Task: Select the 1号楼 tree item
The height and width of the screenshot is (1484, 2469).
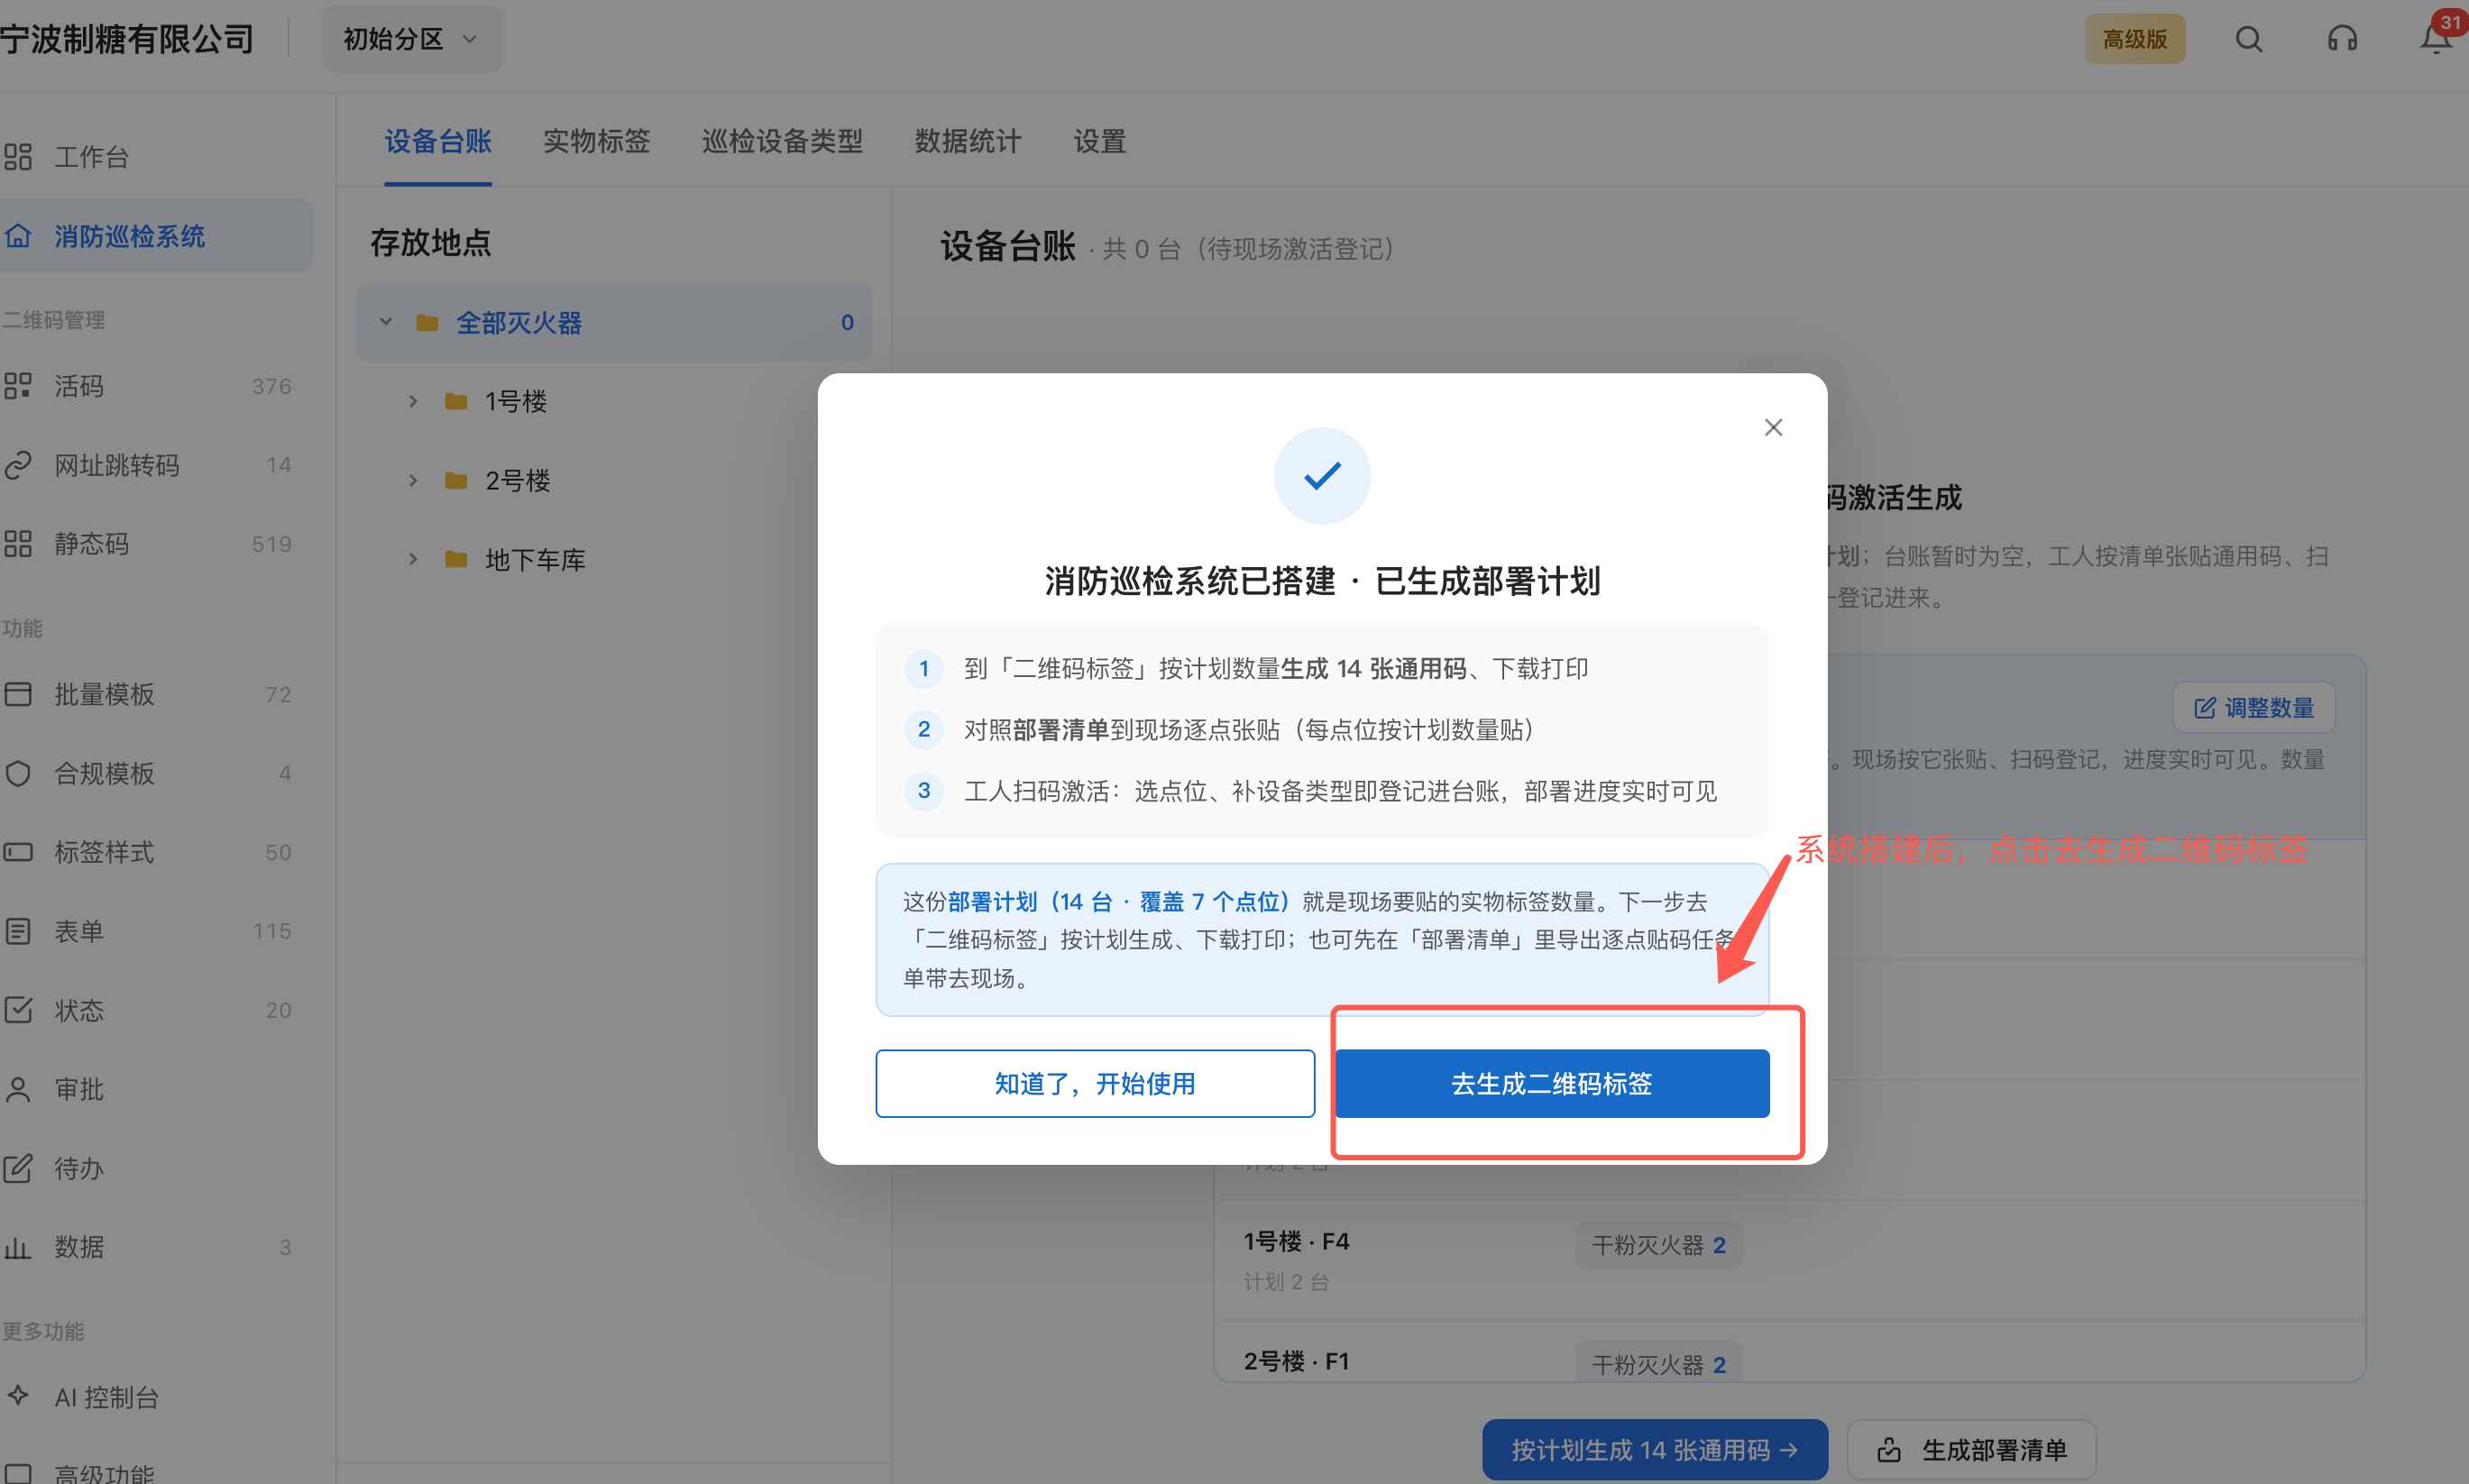Action: pyautogui.click(x=516, y=401)
